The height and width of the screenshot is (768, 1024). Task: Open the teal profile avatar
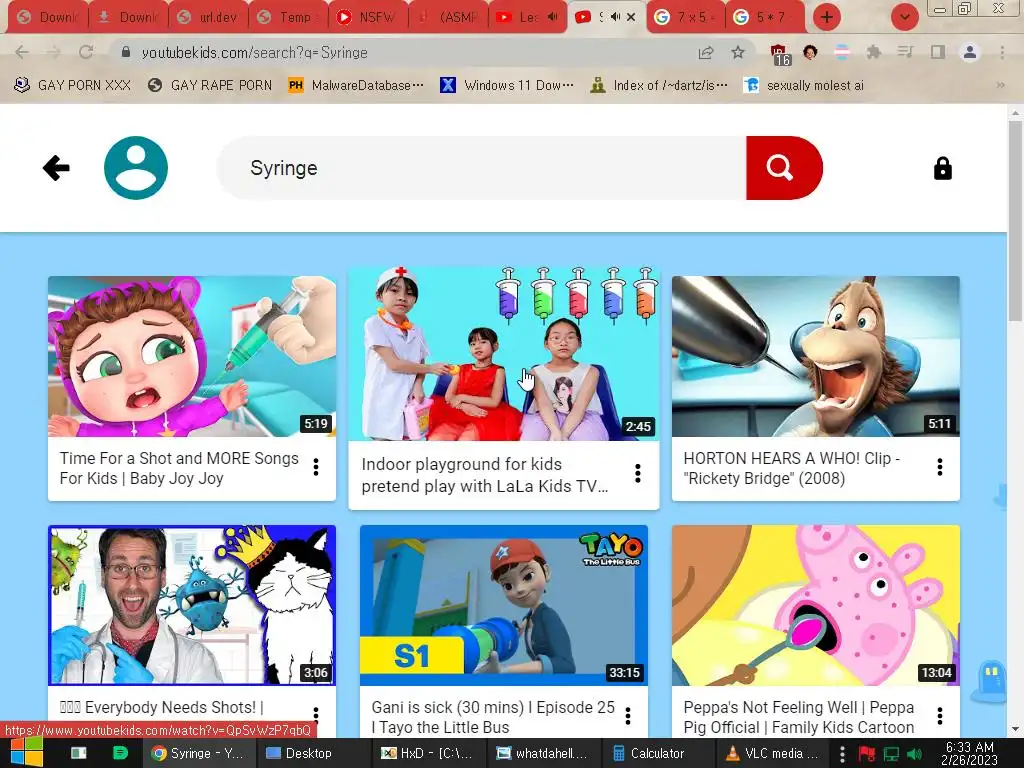coord(136,168)
